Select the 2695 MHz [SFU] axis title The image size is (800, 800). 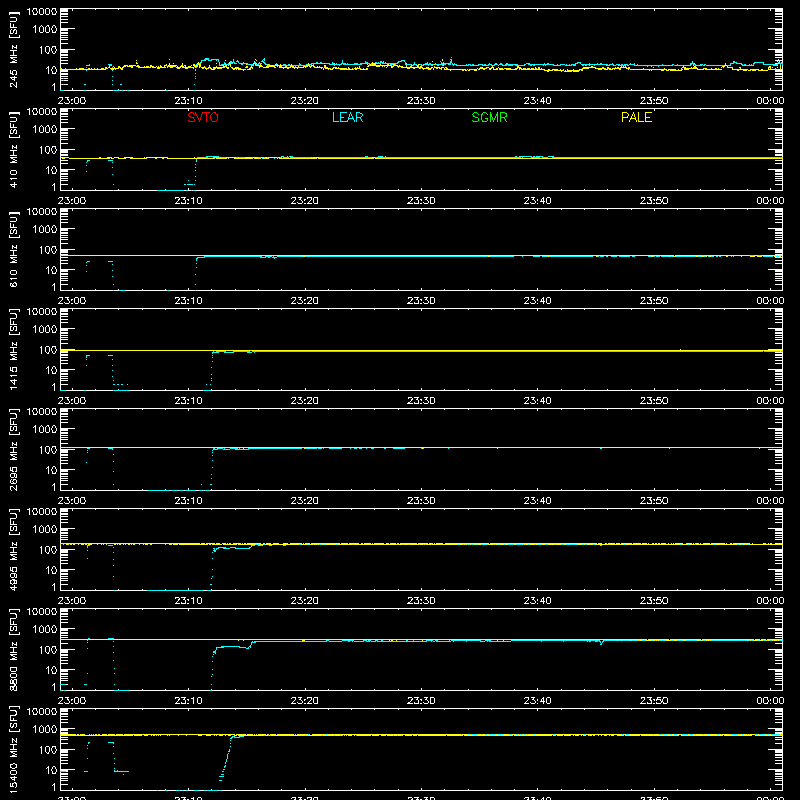pos(13,449)
